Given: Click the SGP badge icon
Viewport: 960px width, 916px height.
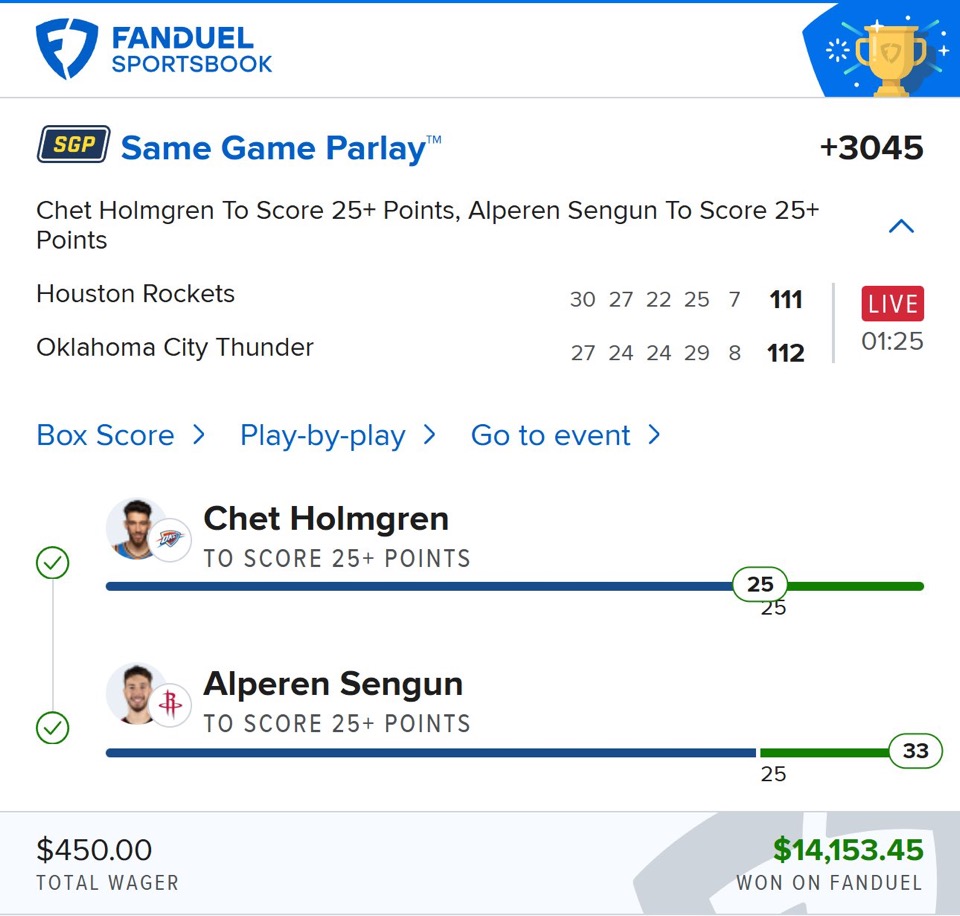Looking at the screenshot, I should pyautogui.click(x=73, y=146).
